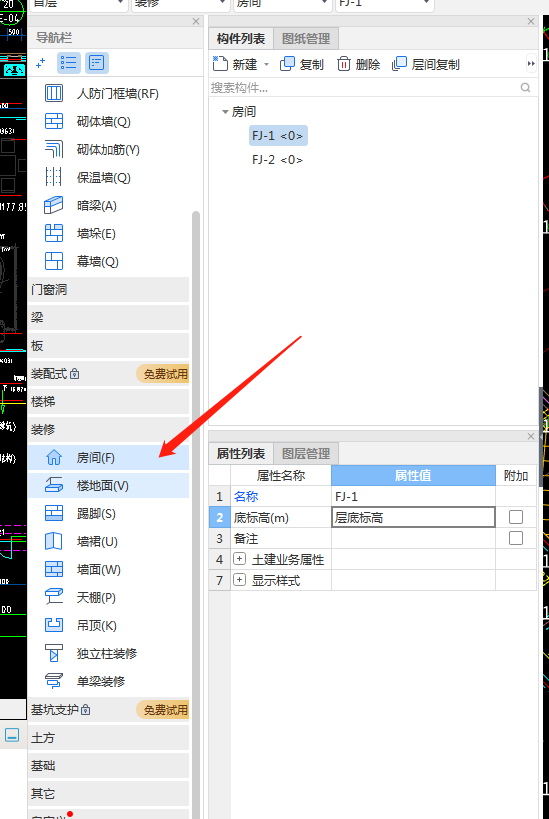This screenshot has height=819, width=549.
Task: Collapse the 装修 category
Action: click(x=108, y=429)
